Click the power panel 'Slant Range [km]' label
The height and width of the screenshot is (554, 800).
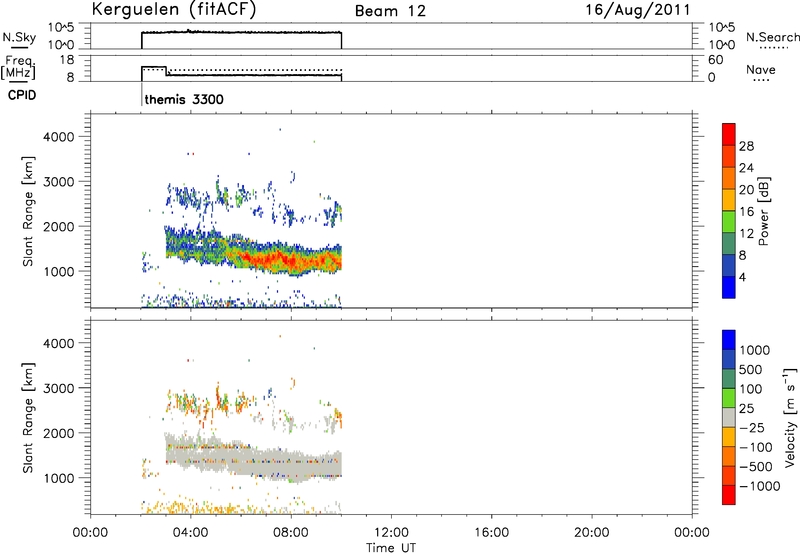click(x=28, y=211)
